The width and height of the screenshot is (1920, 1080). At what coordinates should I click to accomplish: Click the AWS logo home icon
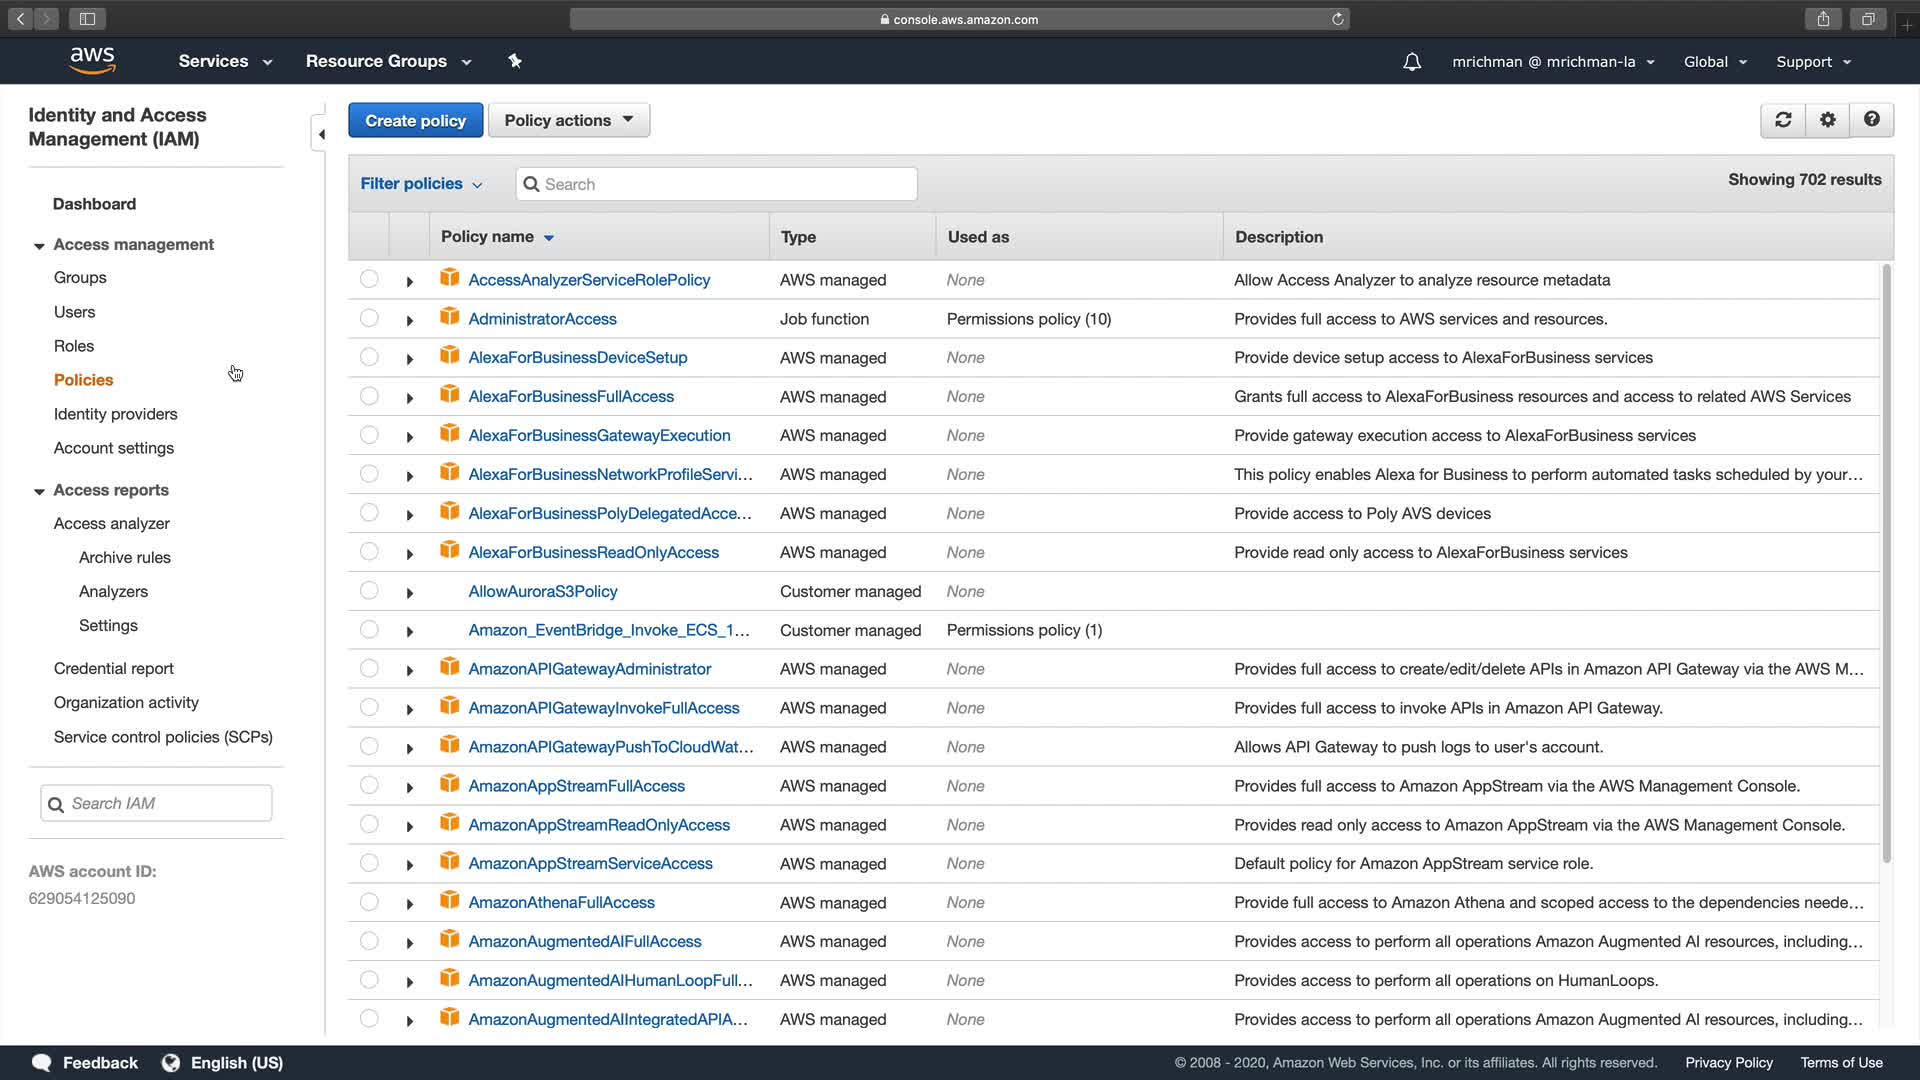(x=93, y=61)
